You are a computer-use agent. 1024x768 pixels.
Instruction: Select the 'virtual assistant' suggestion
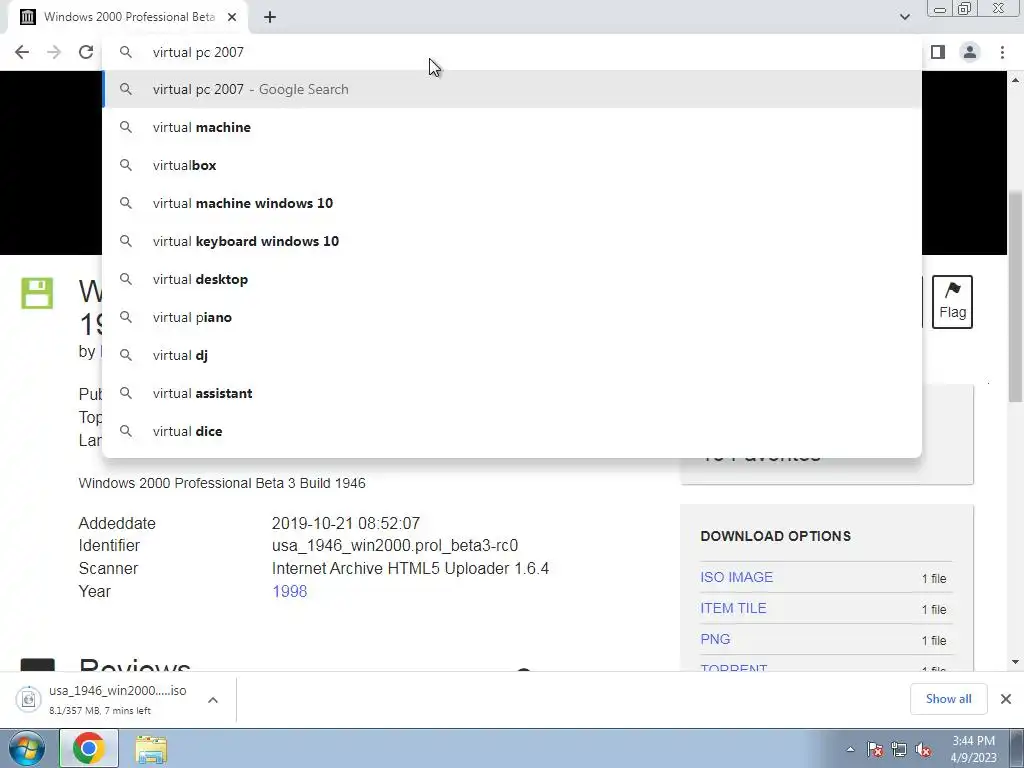coord(512,393)
